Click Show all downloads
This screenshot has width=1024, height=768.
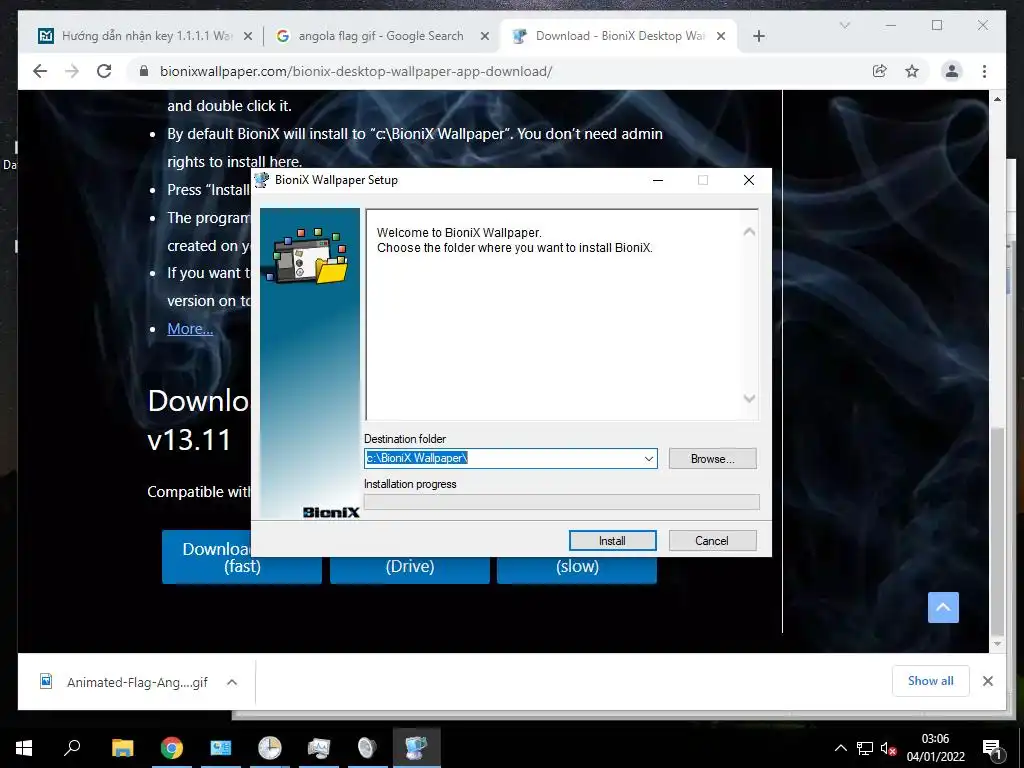tap(931, 681)
